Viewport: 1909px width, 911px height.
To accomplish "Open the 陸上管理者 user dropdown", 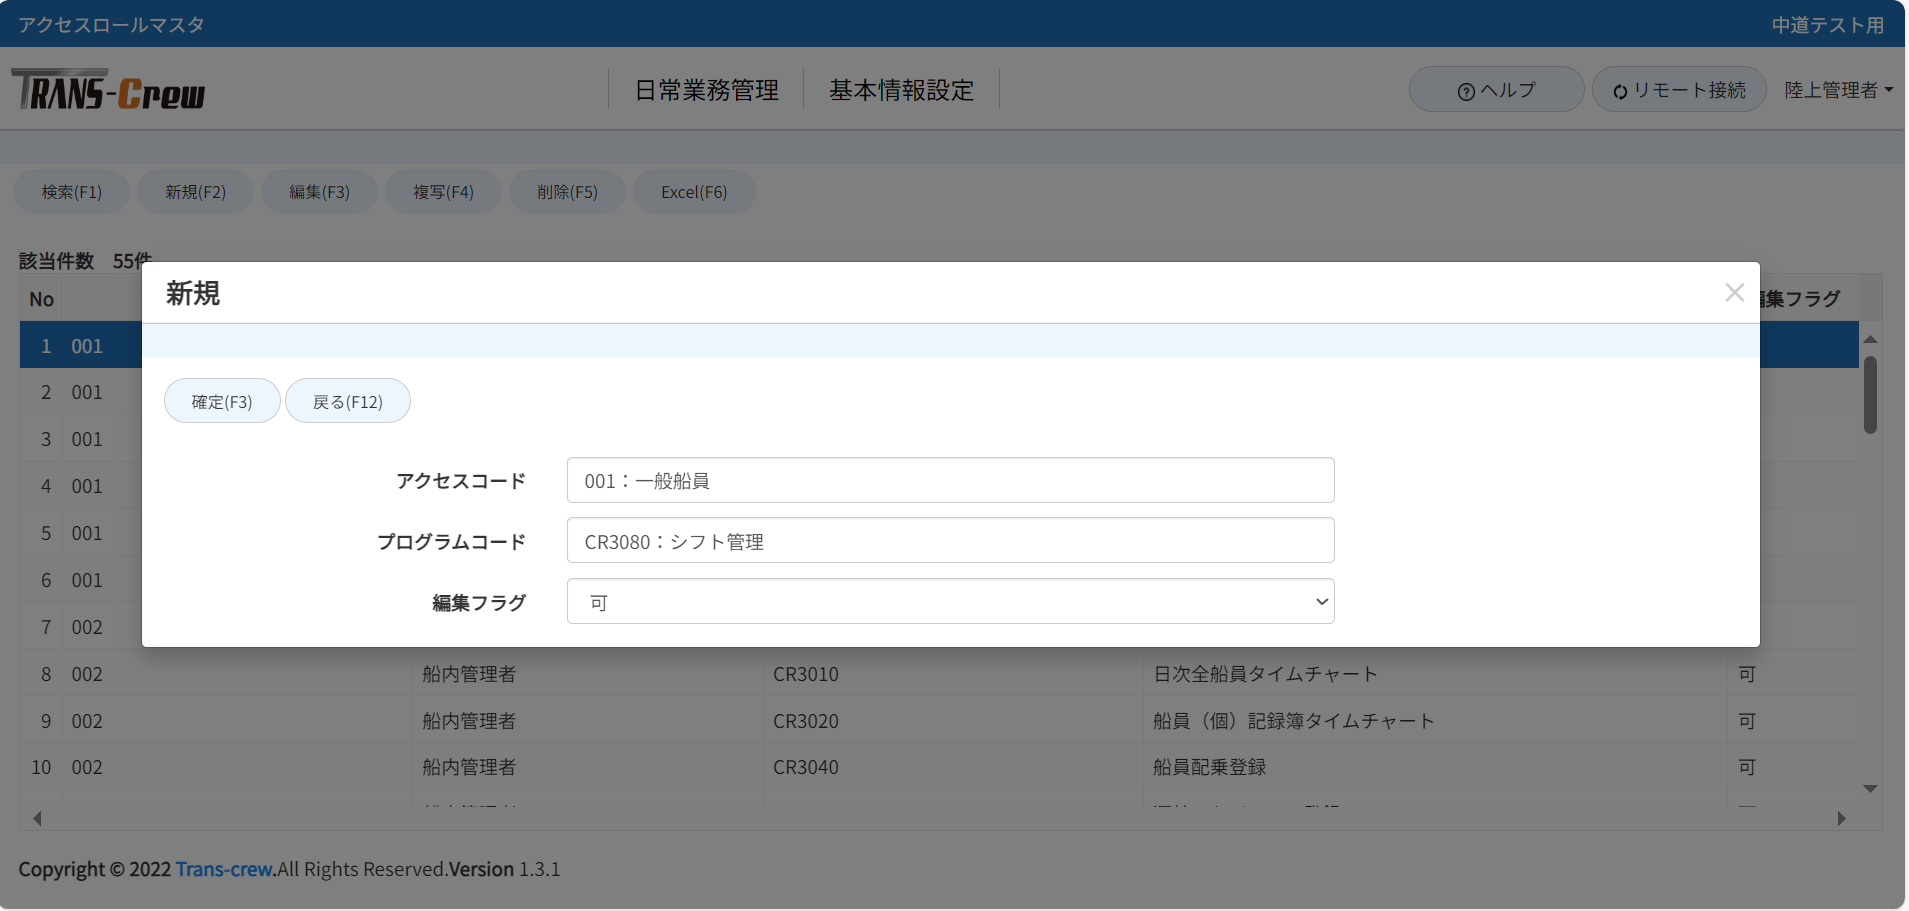I will [x=1838, y=90].
